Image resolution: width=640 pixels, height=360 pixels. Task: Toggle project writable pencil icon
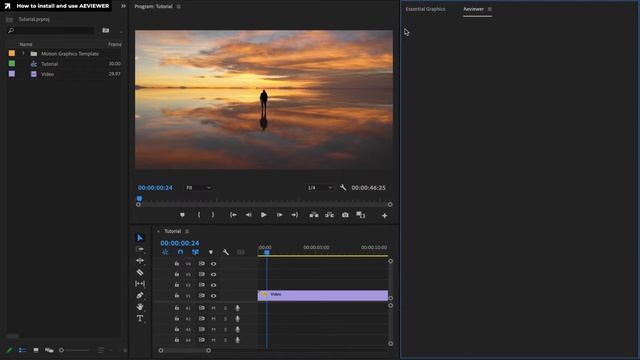coord(9,350)
